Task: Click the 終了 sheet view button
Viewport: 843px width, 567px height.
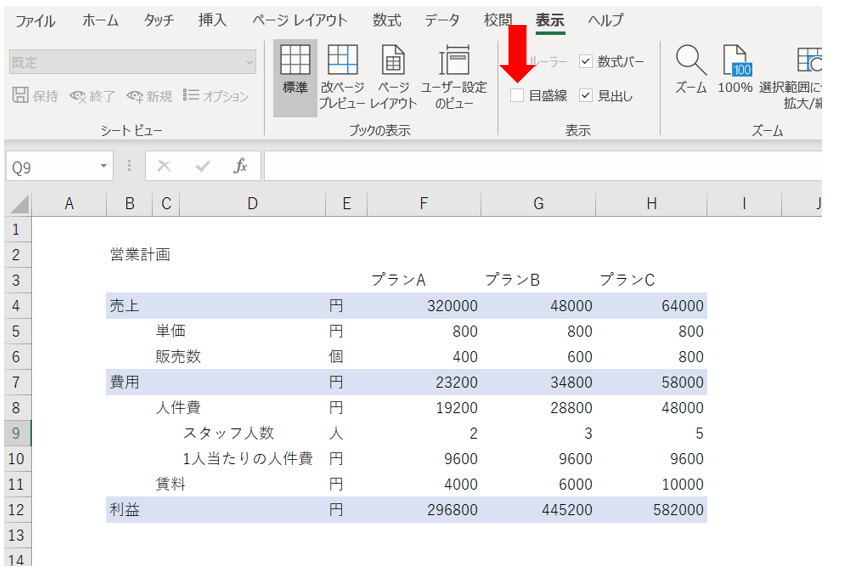Action: pos(92,96)
